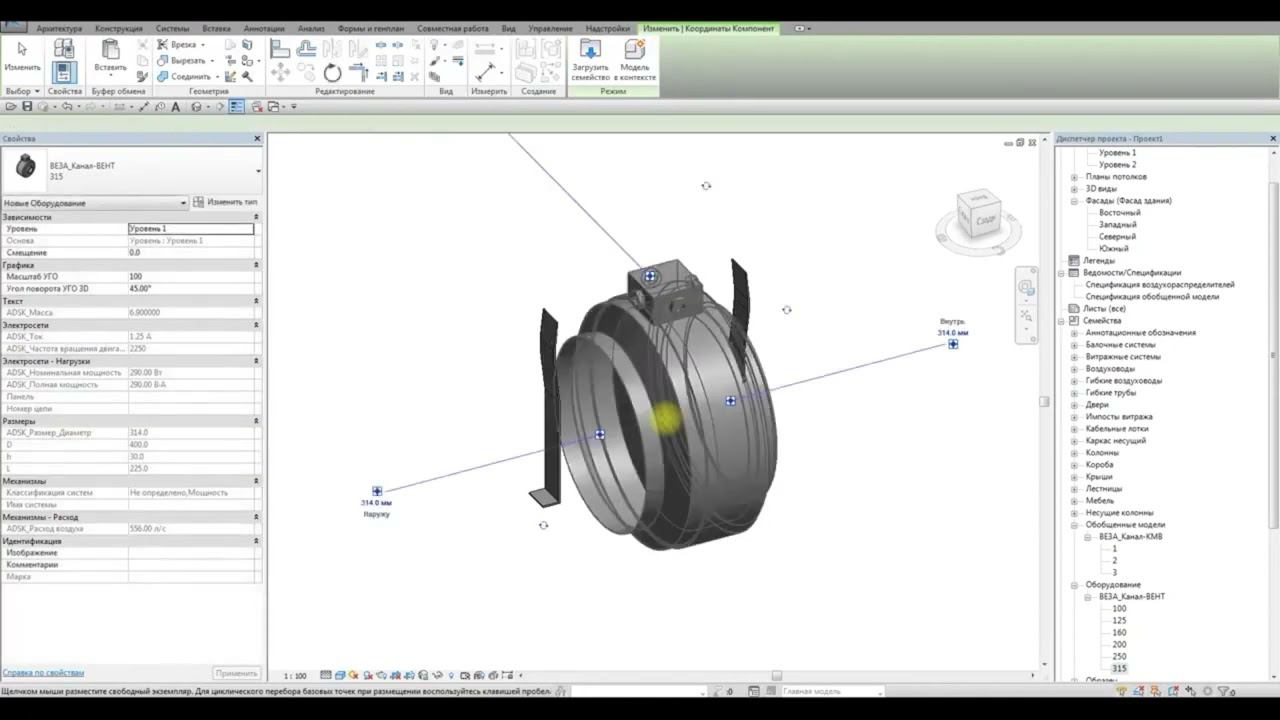Click the Уровень value field
Viewport: 1280px width, 720px height.
(x=191, y=229)
